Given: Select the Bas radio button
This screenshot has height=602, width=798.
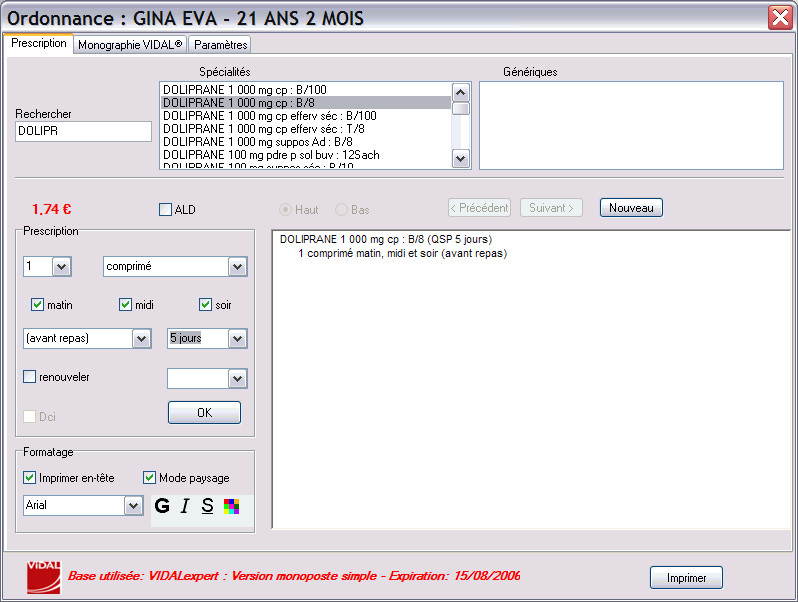Looking at the screenshot, I should (341, 210).
